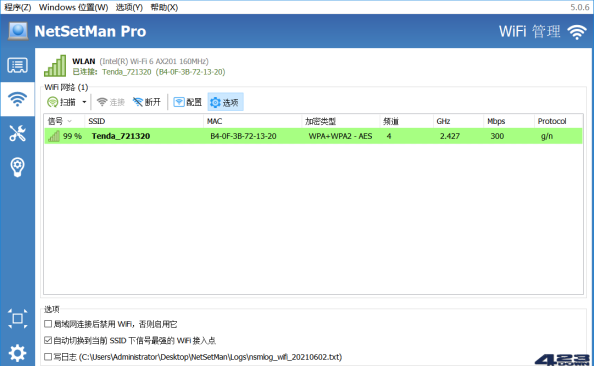Viewport: 594px width, 366px height.
Task: Click the 断开 disconnect button
Action: point(147,102)
